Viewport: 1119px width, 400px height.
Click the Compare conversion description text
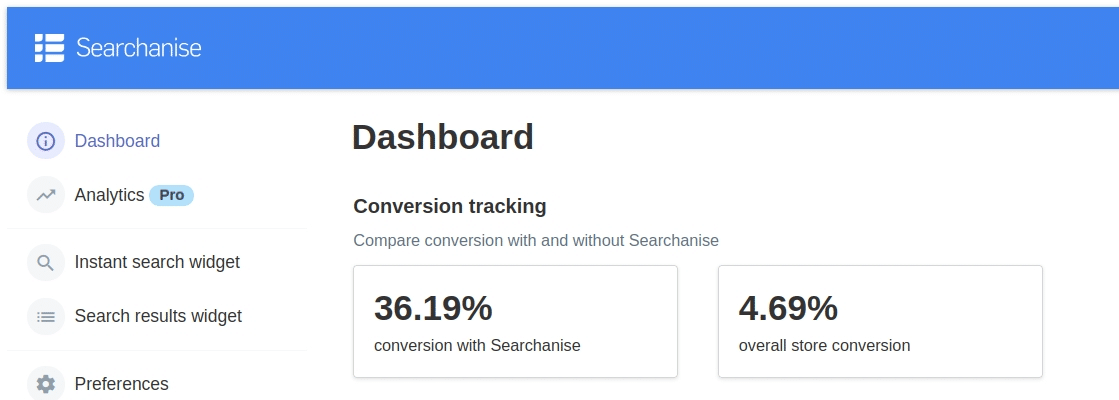tap(536, 240)
